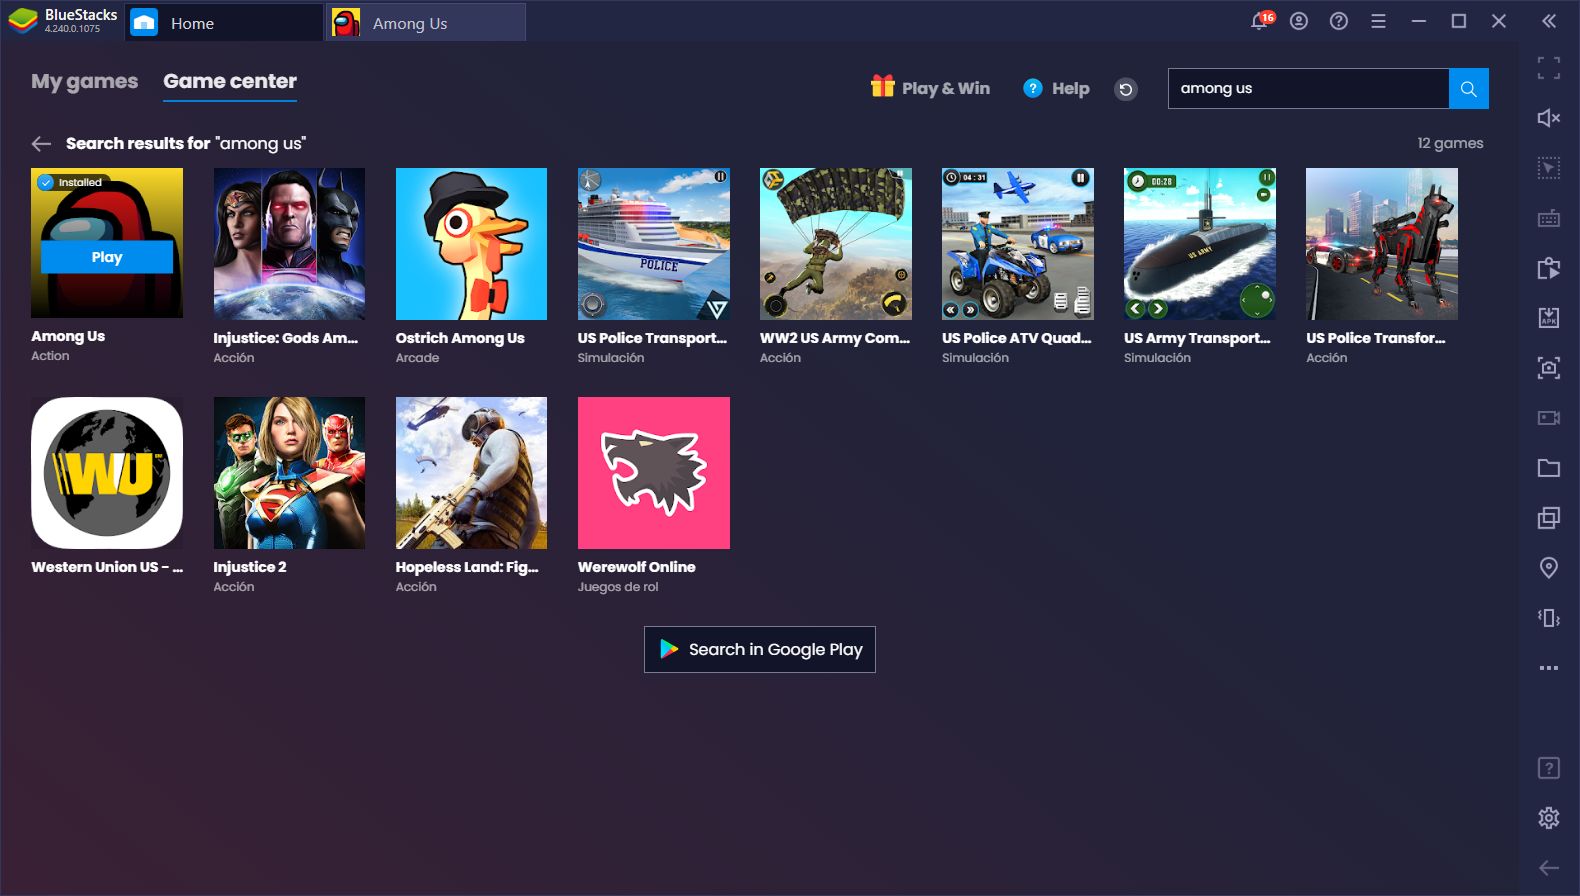Click the Ostrich Among Us title
Image resolution: width=1580 pixels, height=896 pixels.
(460, 338)
